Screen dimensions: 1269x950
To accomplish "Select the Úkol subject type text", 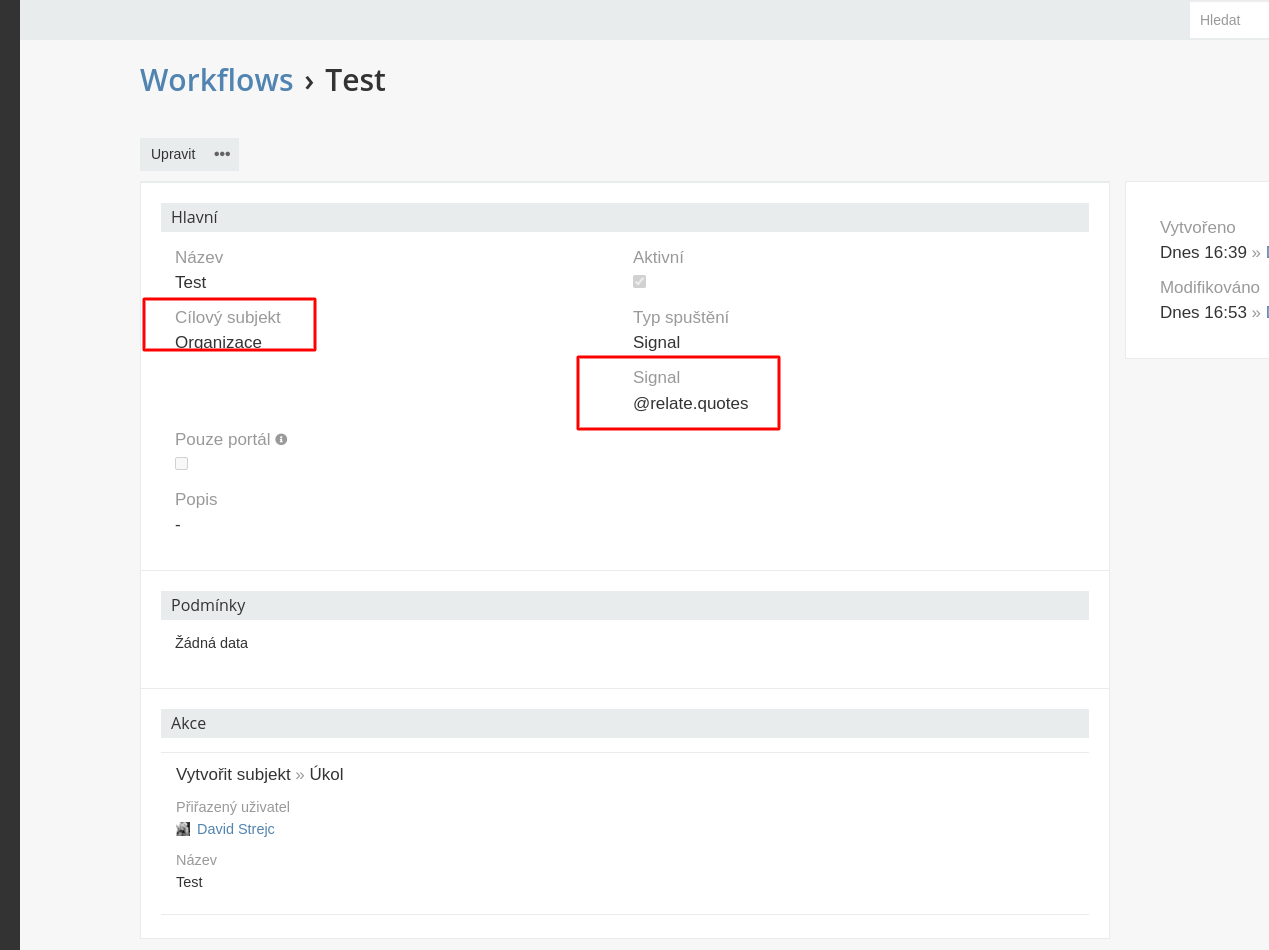I will click(326, 774).
